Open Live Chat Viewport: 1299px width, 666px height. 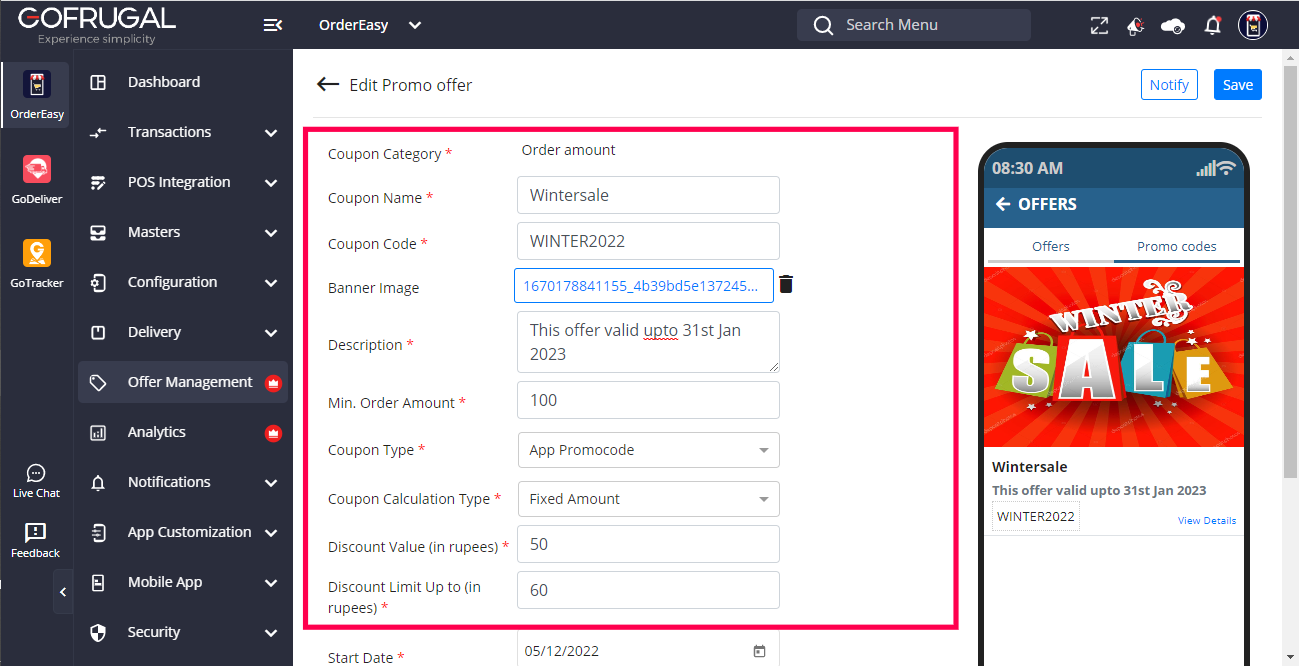[37, 481]
